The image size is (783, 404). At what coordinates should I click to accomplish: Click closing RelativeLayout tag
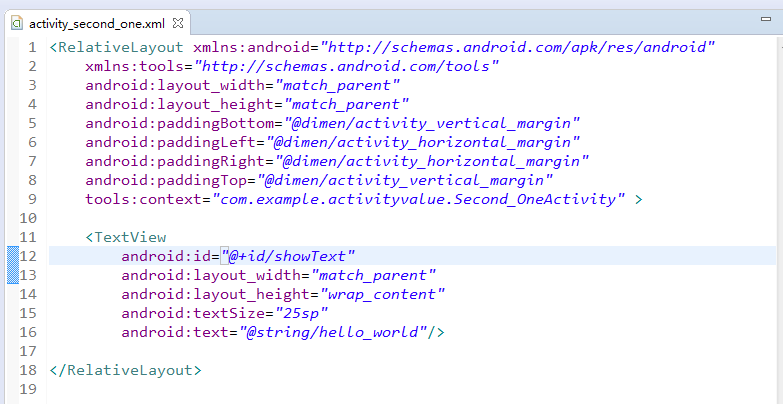point(126,370)
